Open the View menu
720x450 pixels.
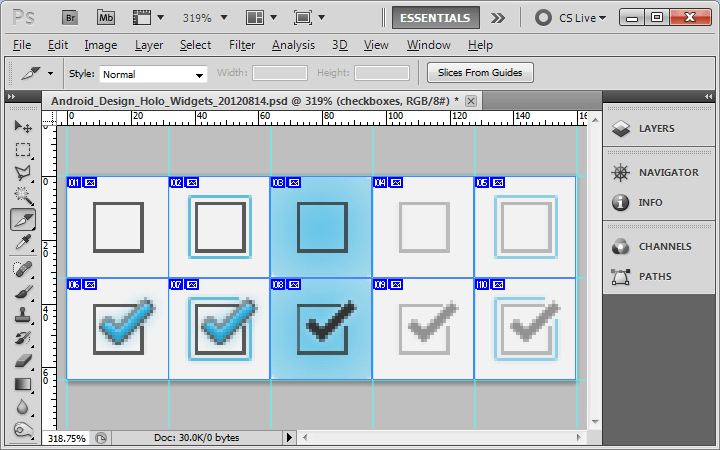click(x=376, y=45)
